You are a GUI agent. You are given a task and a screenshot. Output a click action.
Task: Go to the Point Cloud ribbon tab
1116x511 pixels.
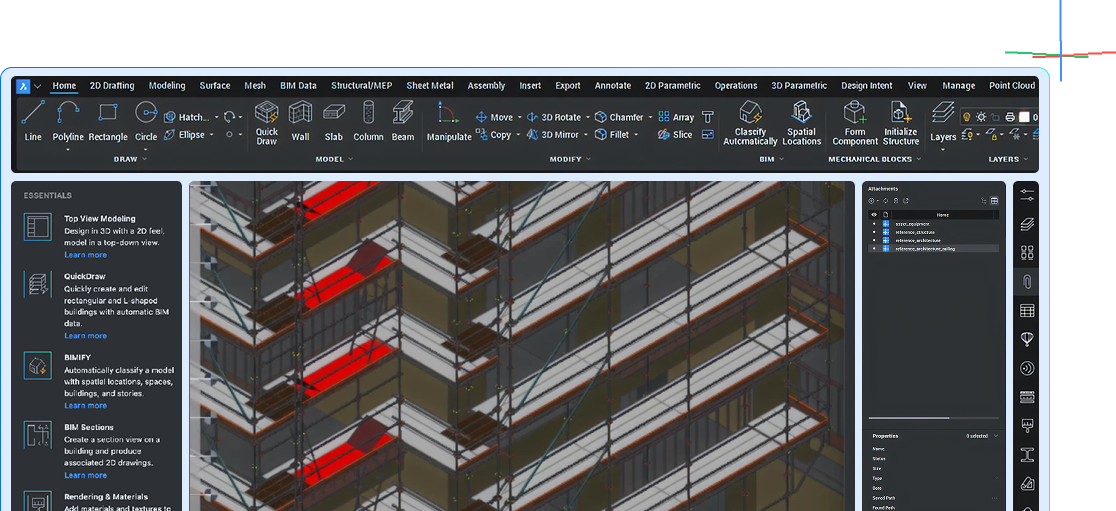pyautogui.click(x=1012, y=85)
